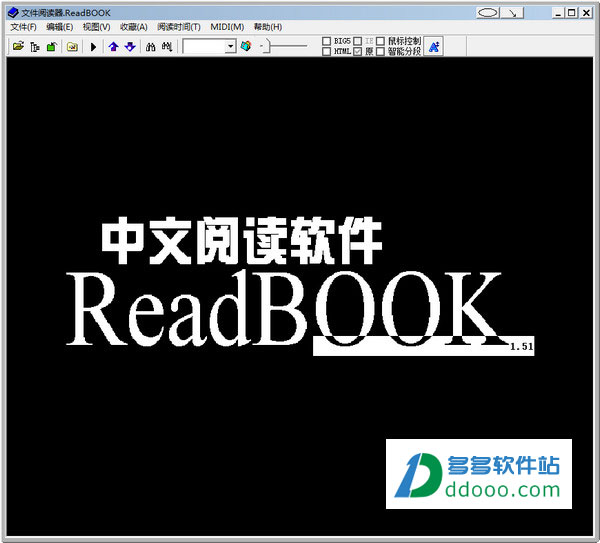Go to previous page with blue up arrow
This screenshot has width=600, height=543.
pos(113,47)
